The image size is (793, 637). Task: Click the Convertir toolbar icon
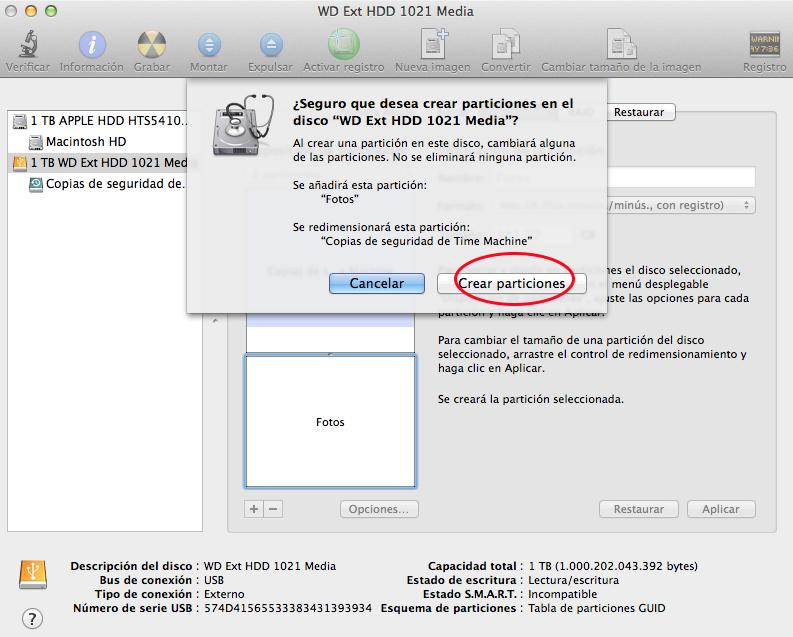[x=505, y=46]
